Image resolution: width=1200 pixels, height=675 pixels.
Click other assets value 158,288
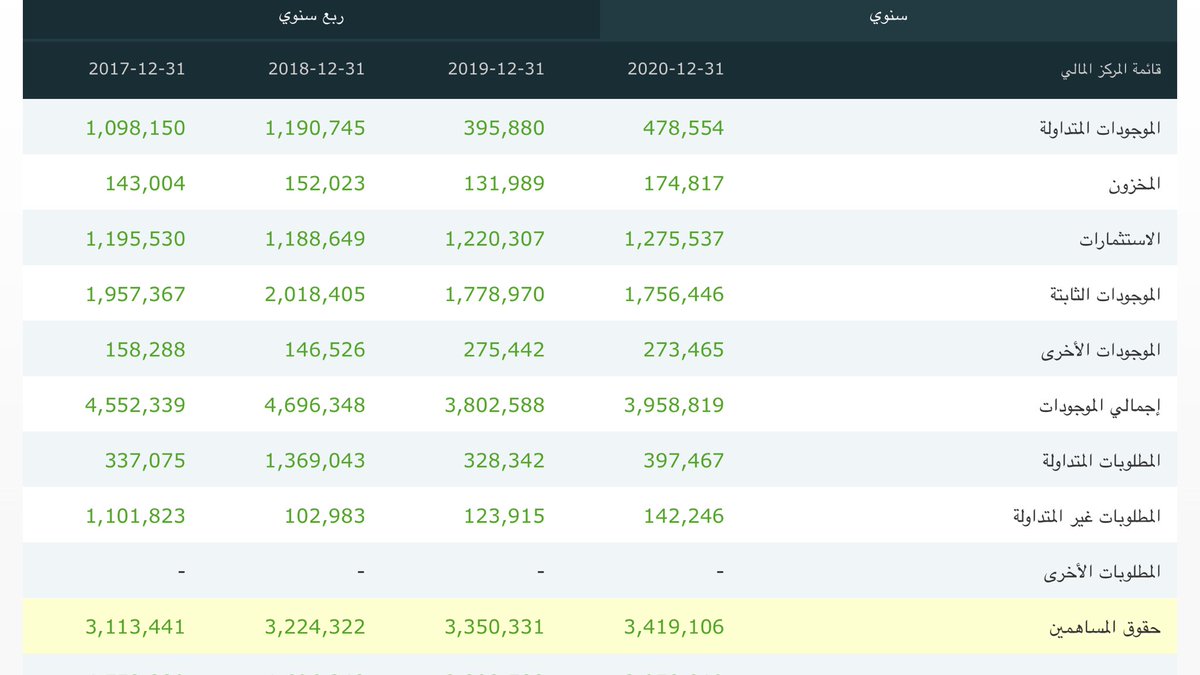point(145,351)
